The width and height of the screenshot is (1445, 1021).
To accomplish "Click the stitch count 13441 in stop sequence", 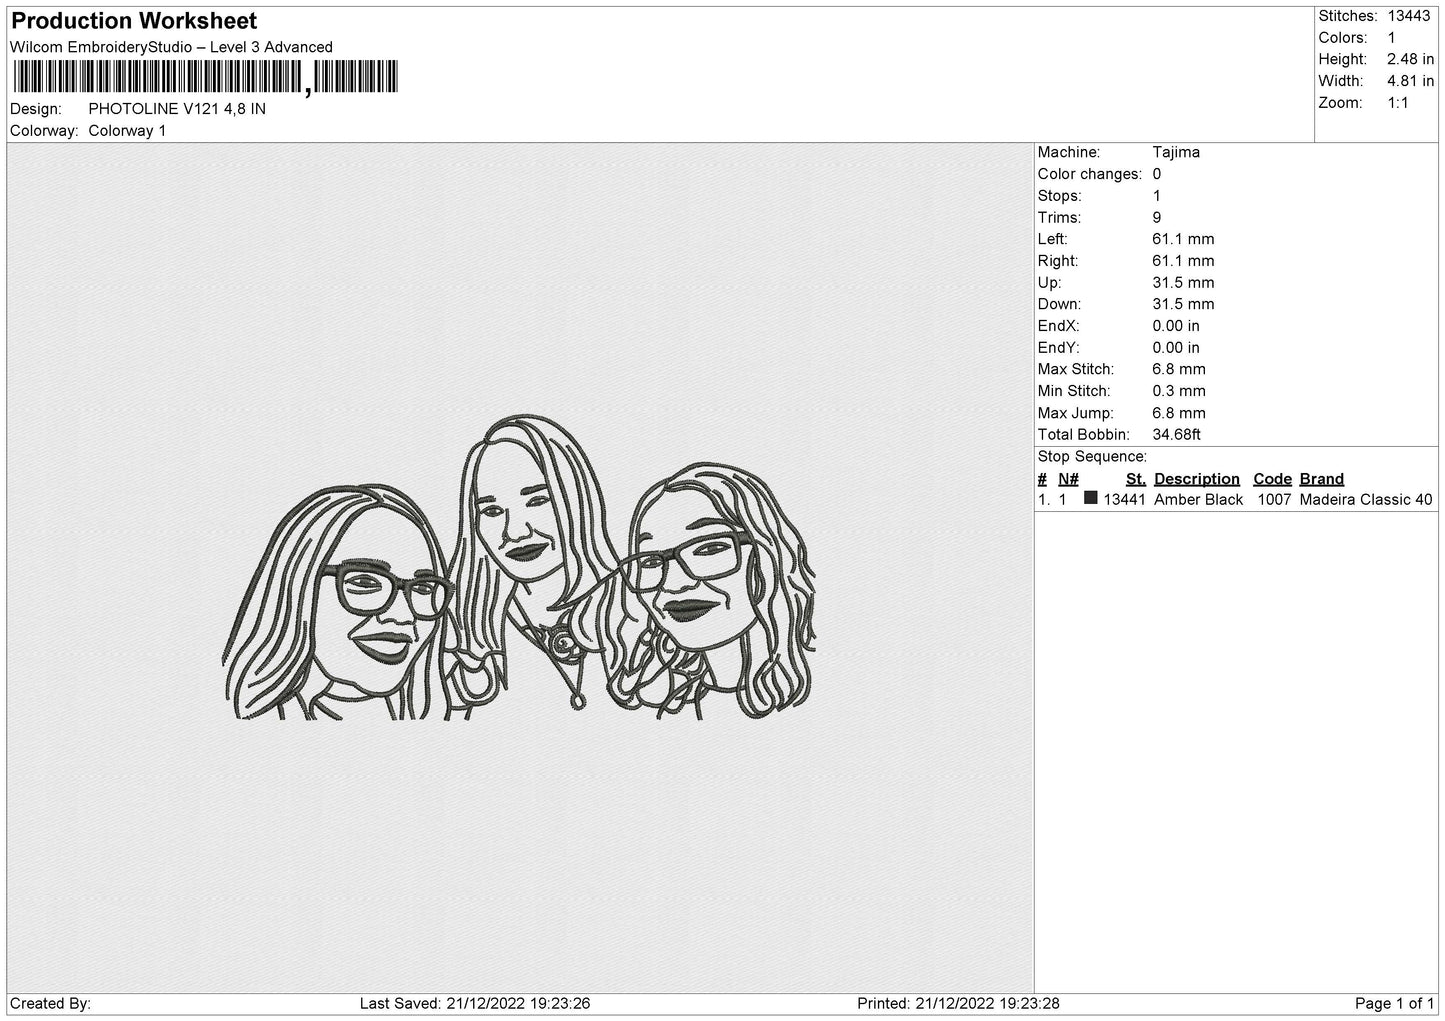I will [1125, 500].
